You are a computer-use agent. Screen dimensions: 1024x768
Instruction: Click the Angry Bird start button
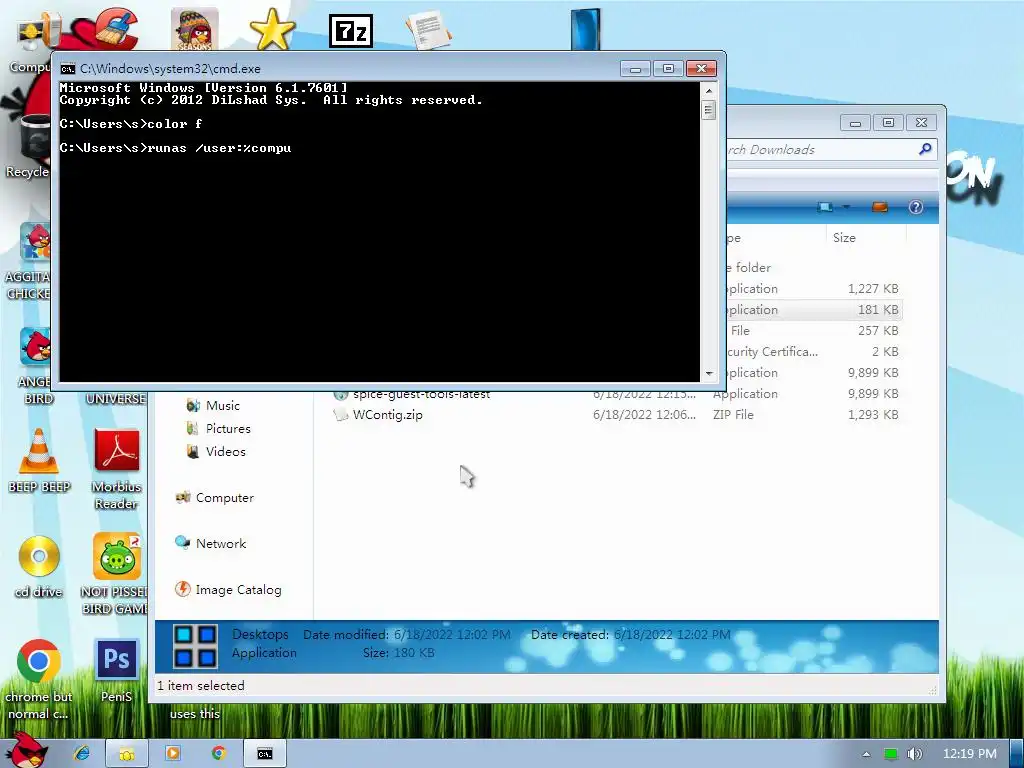[27, 751]
